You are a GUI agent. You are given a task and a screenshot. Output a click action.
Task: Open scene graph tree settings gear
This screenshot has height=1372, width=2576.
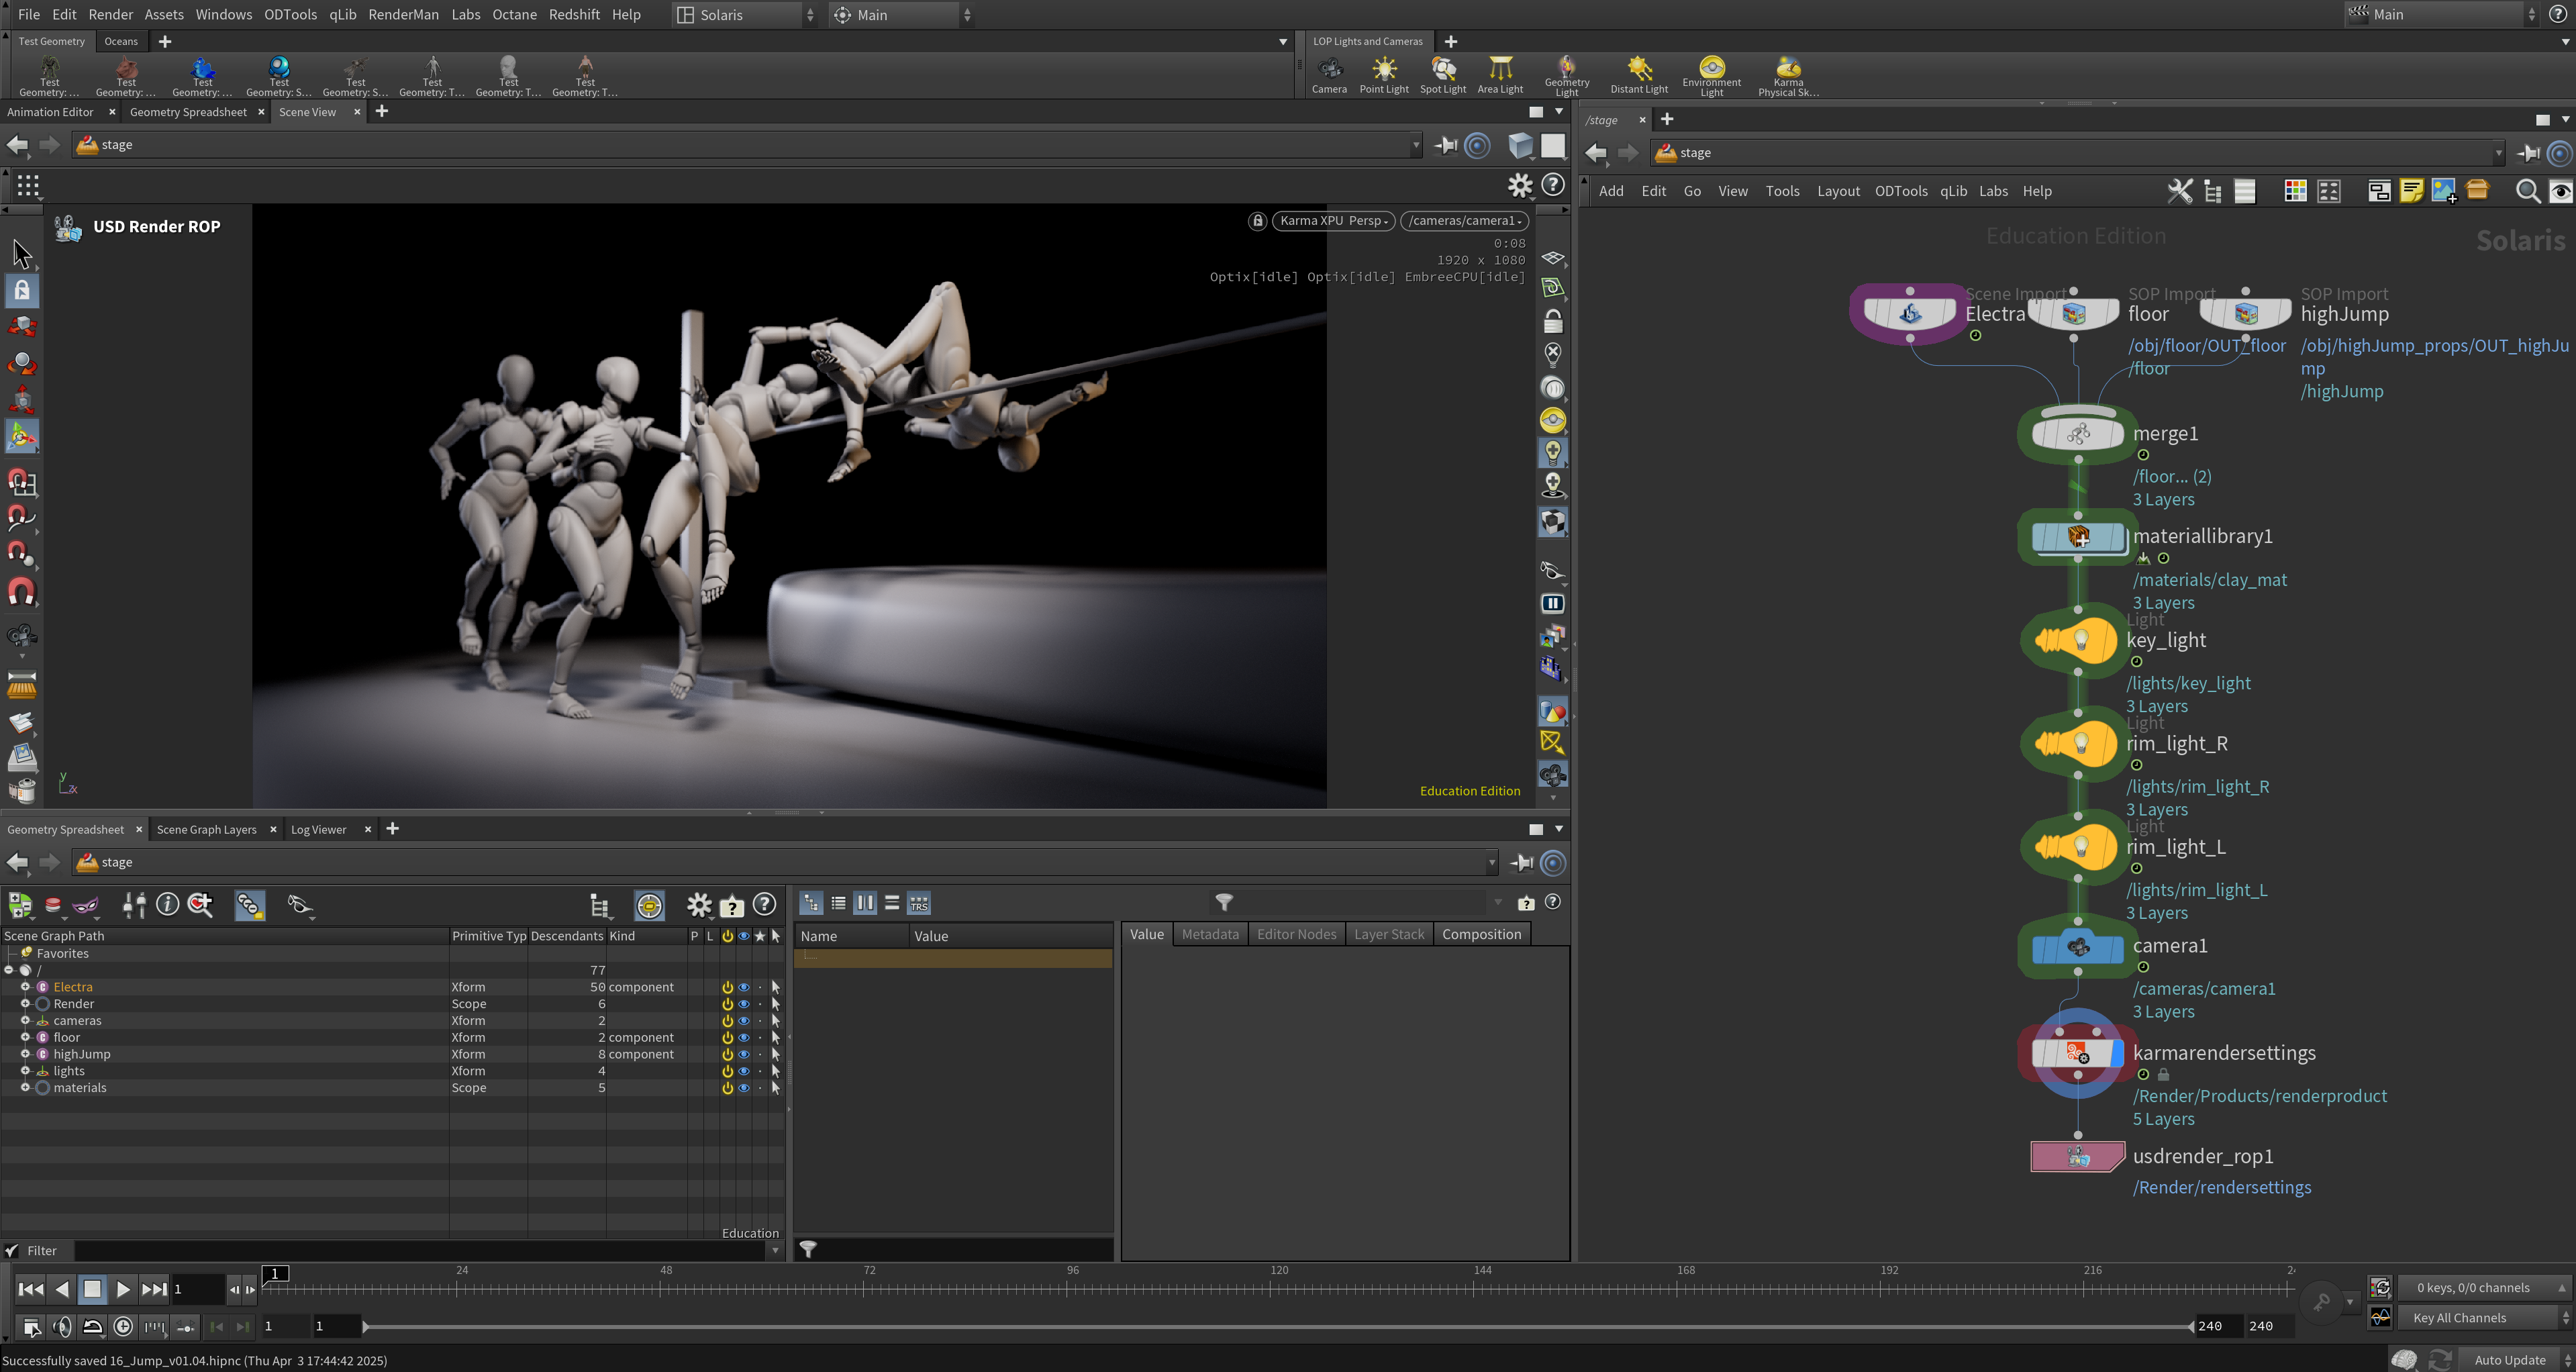[699, 905]
